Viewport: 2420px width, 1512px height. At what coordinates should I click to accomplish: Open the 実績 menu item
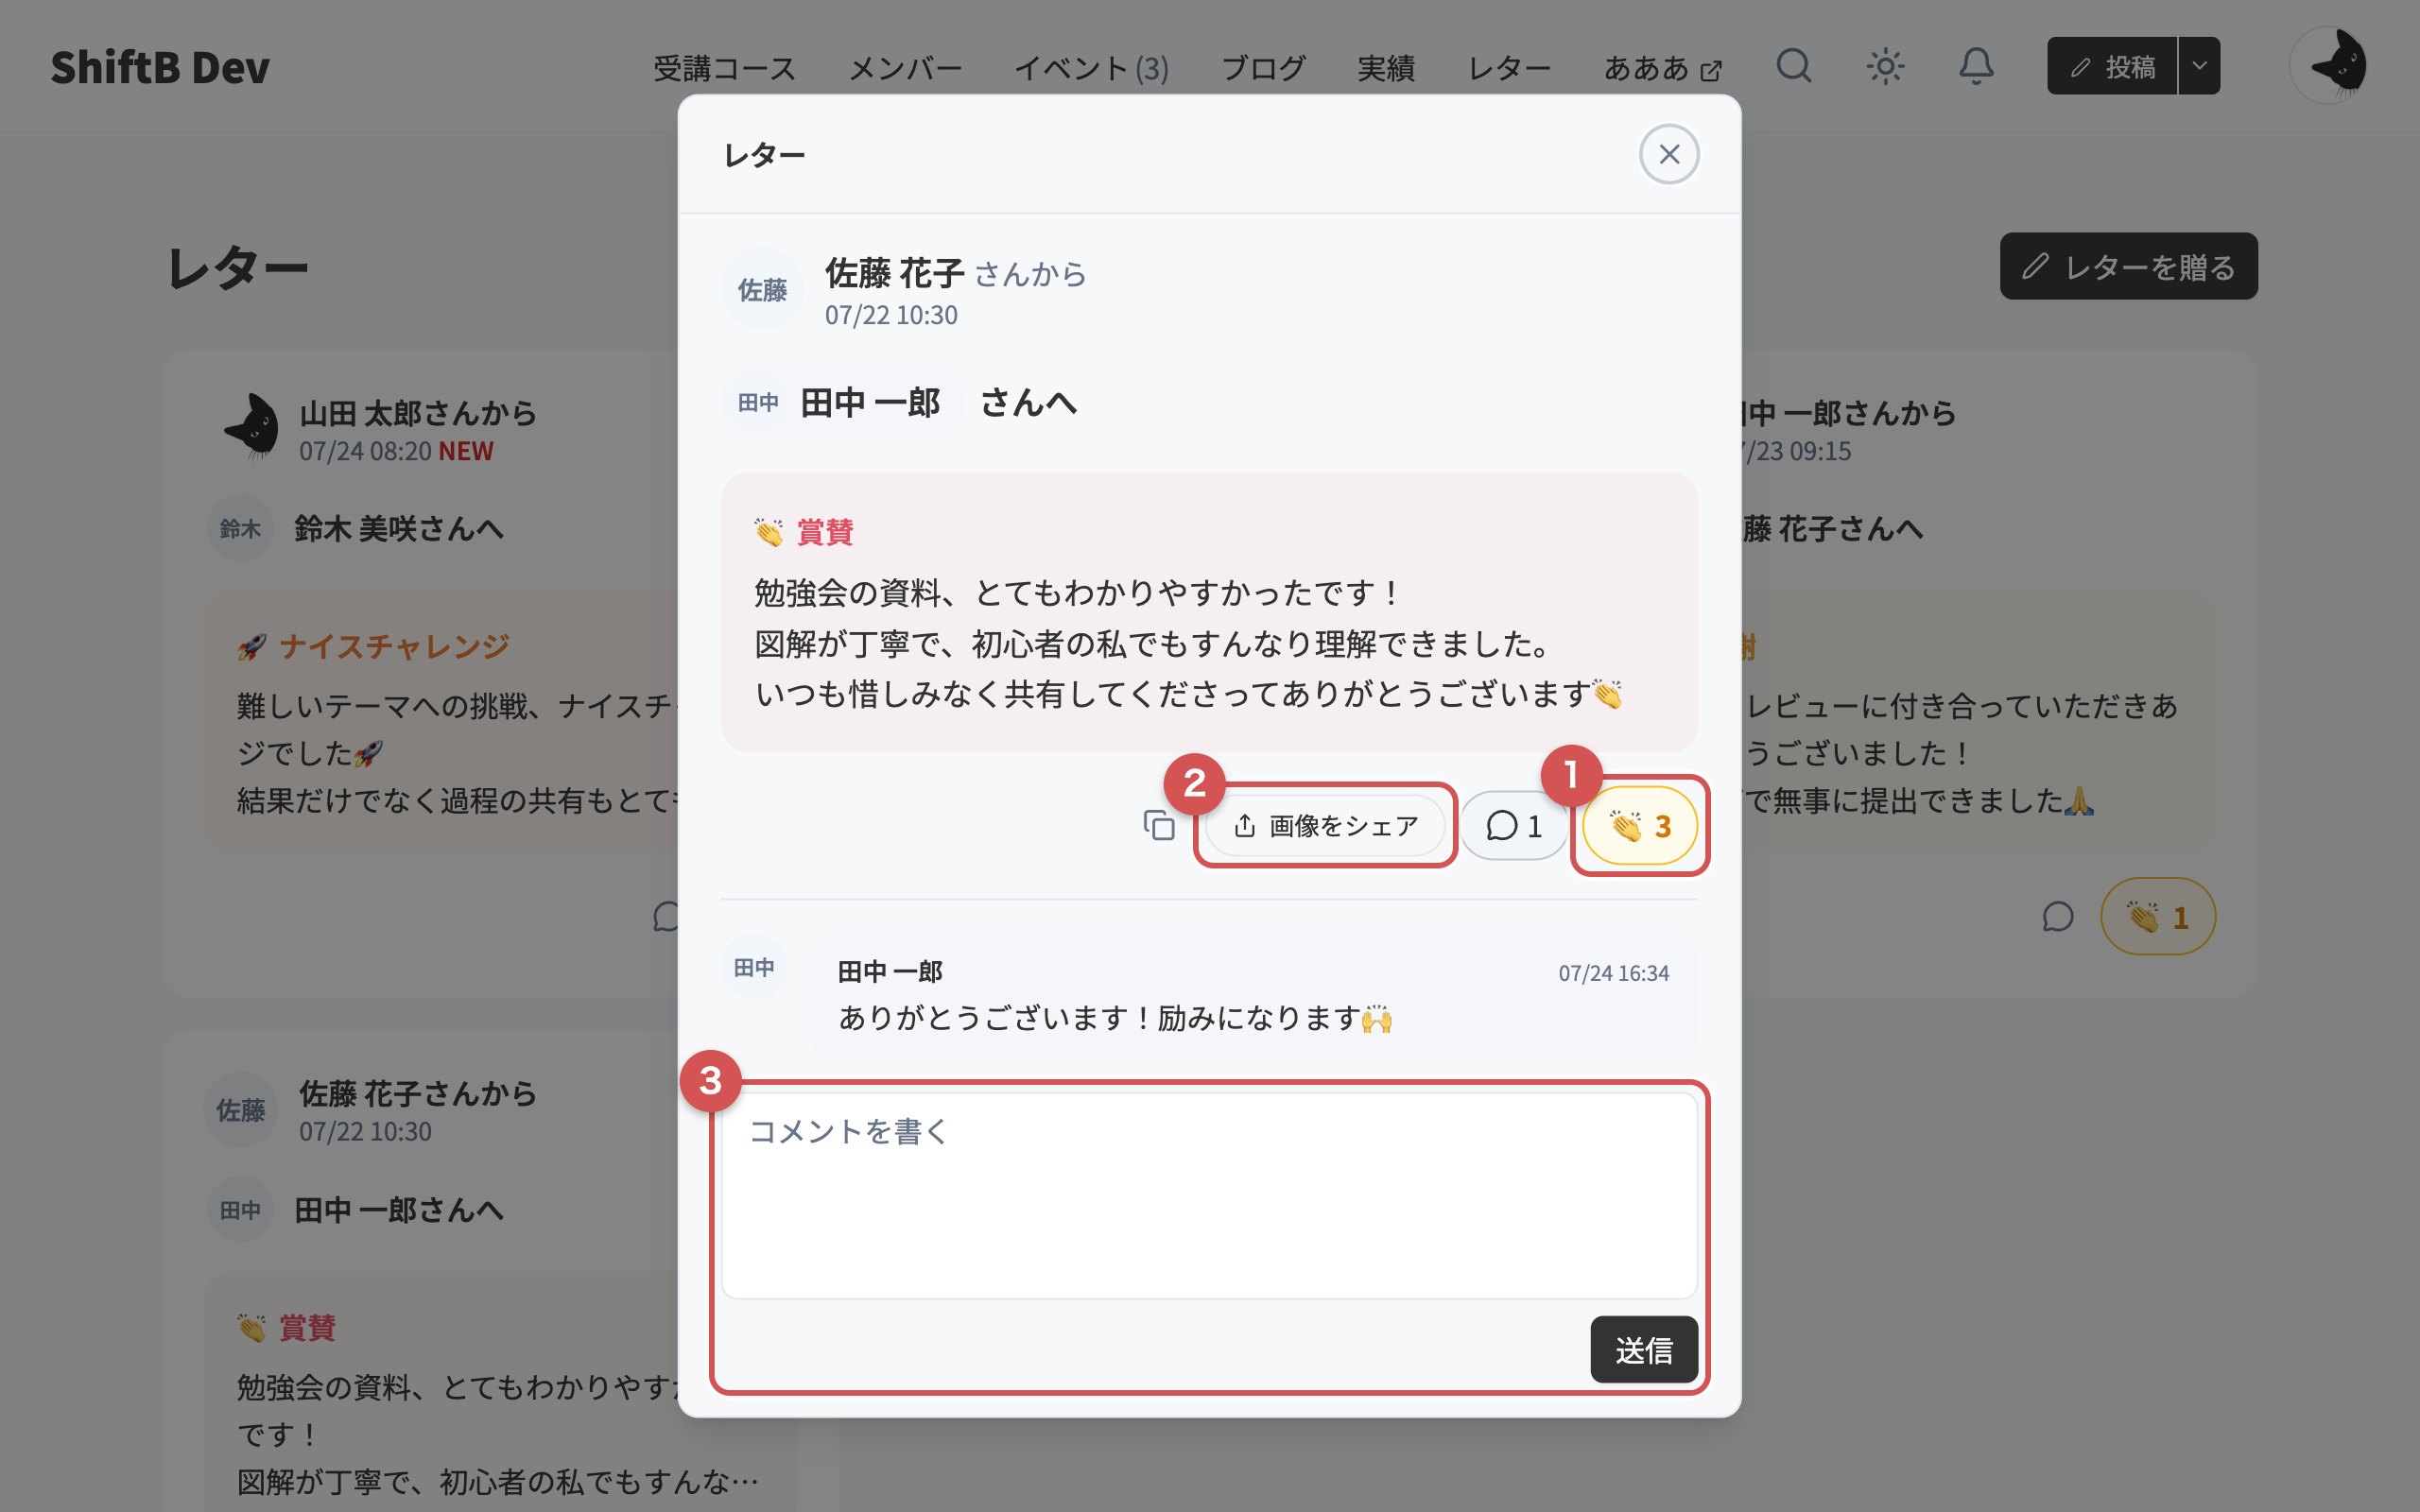point(1386,68)
